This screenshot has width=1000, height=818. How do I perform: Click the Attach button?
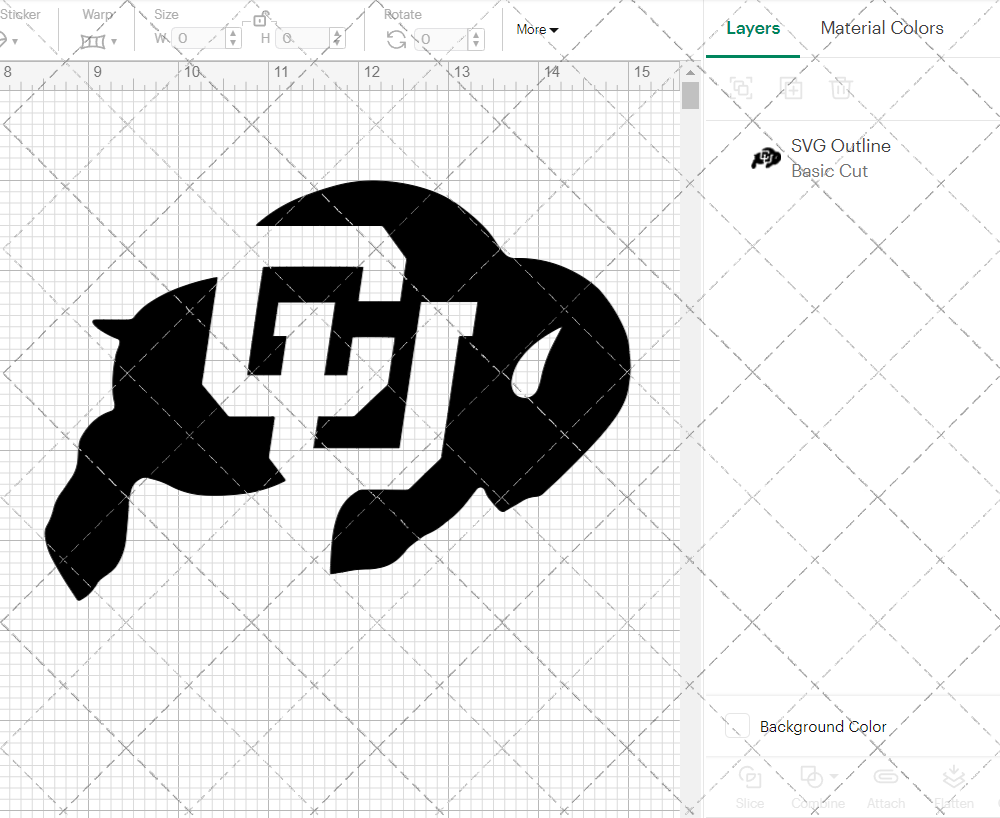886,787
